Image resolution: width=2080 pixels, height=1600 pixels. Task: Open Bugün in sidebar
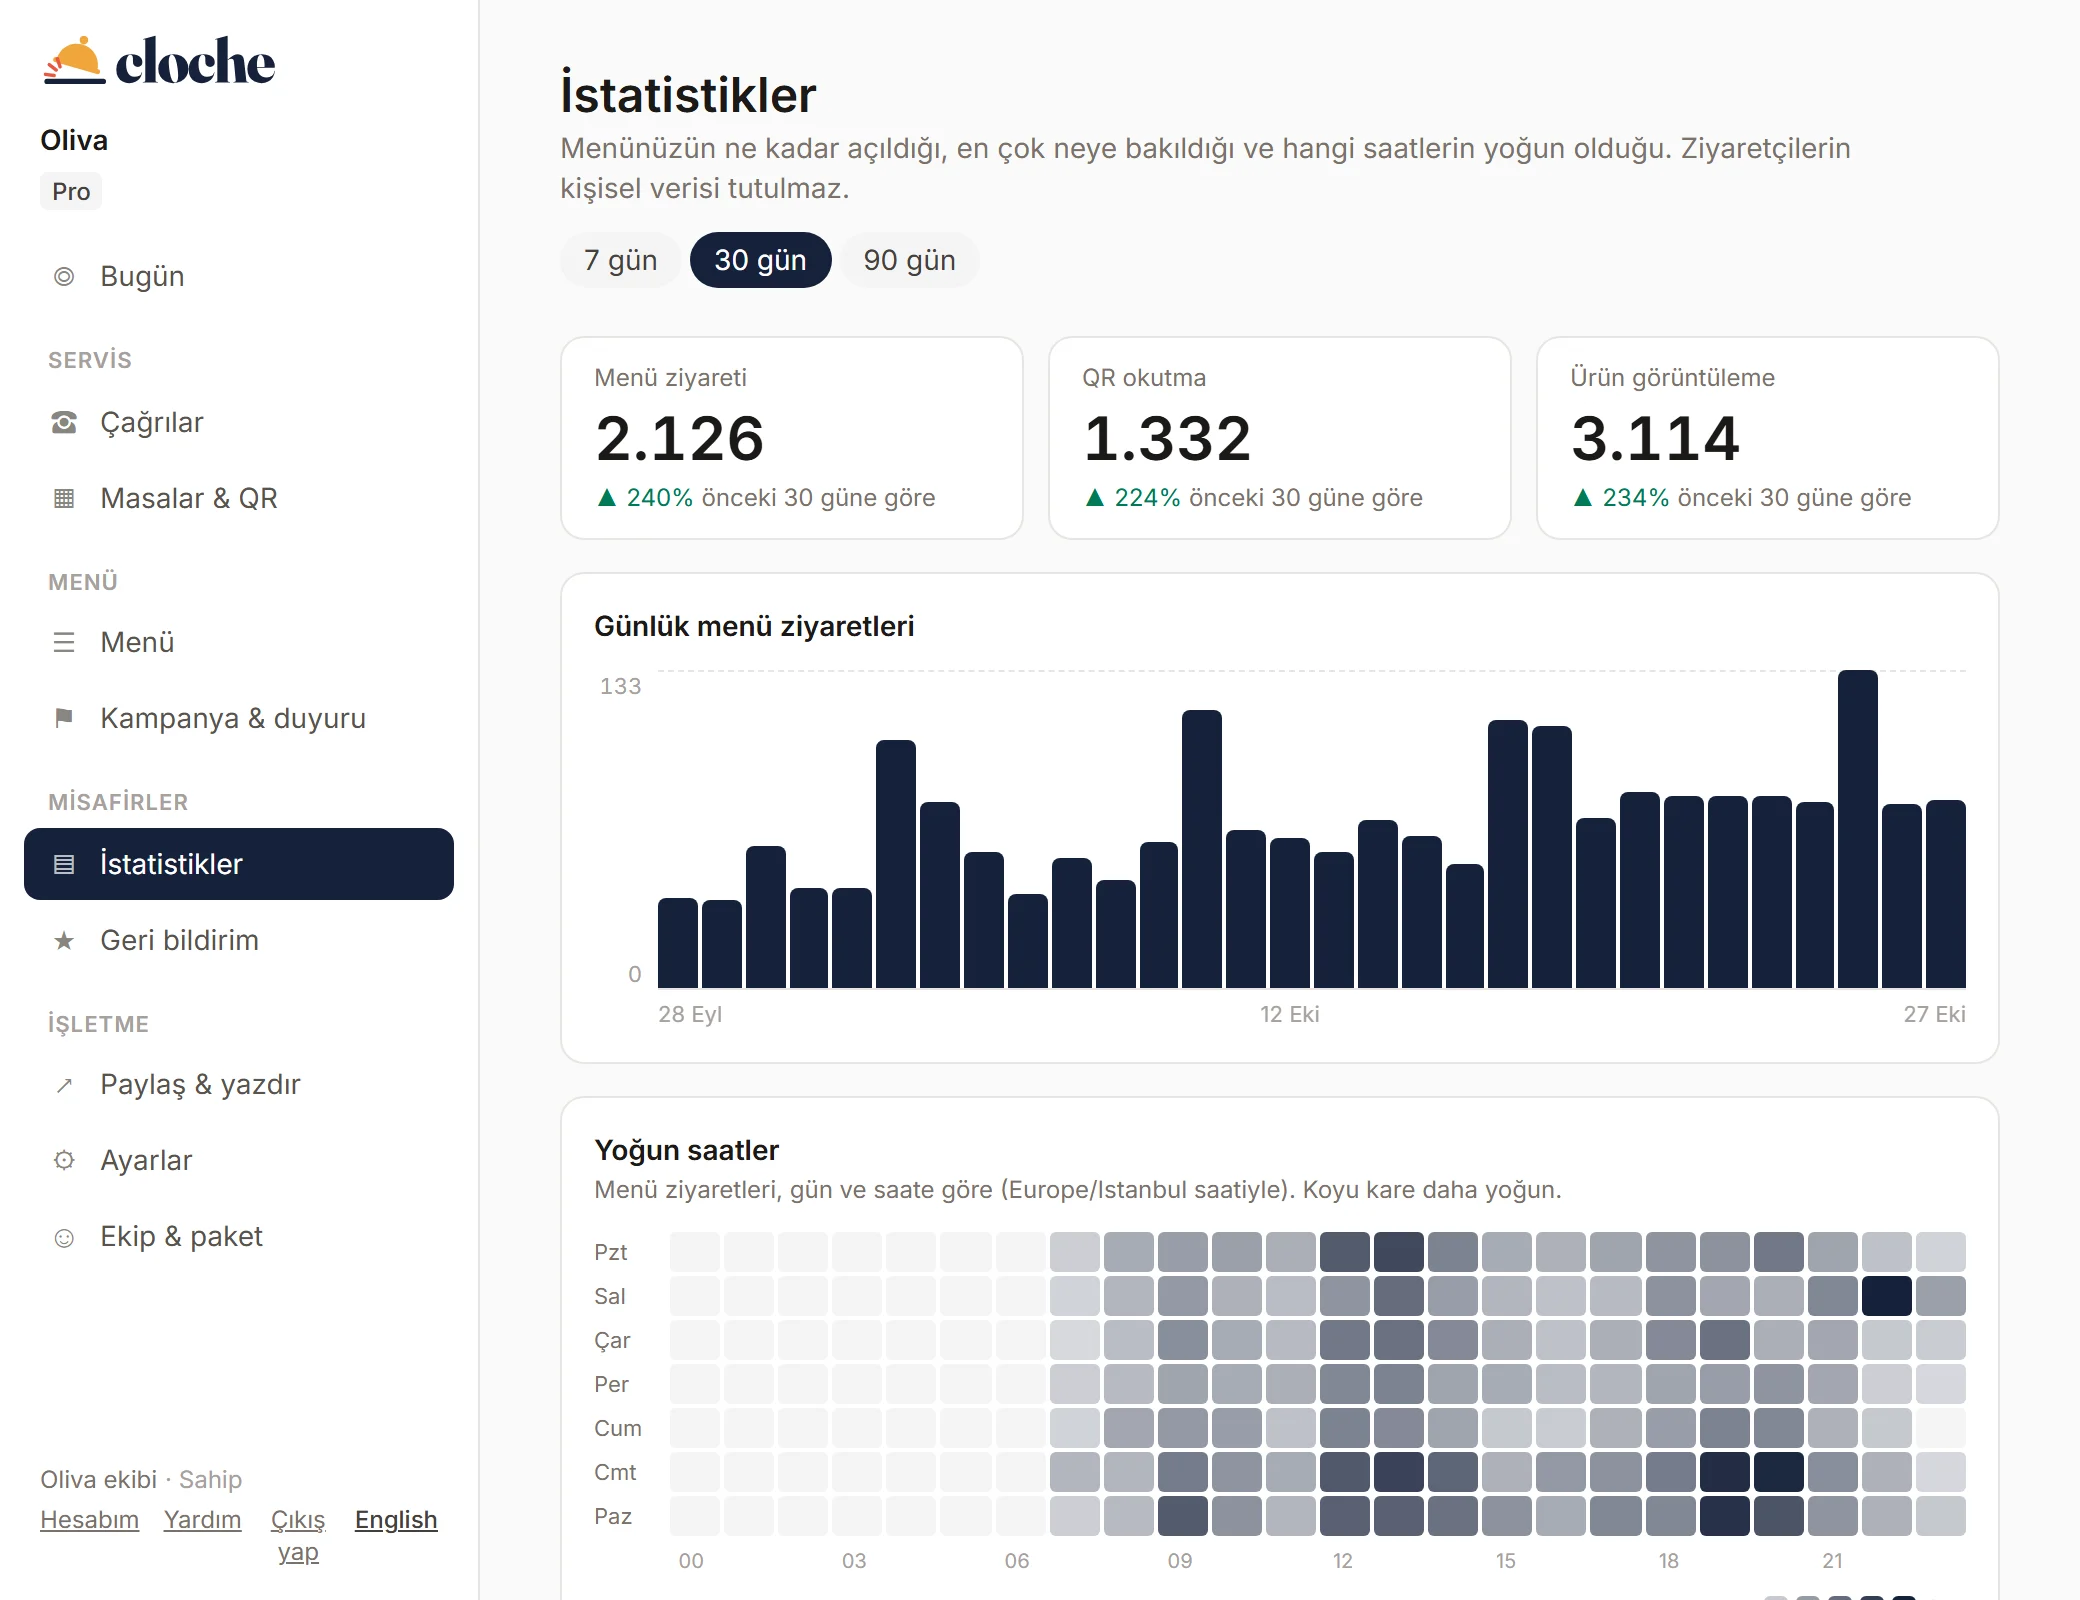coord(239,277)
